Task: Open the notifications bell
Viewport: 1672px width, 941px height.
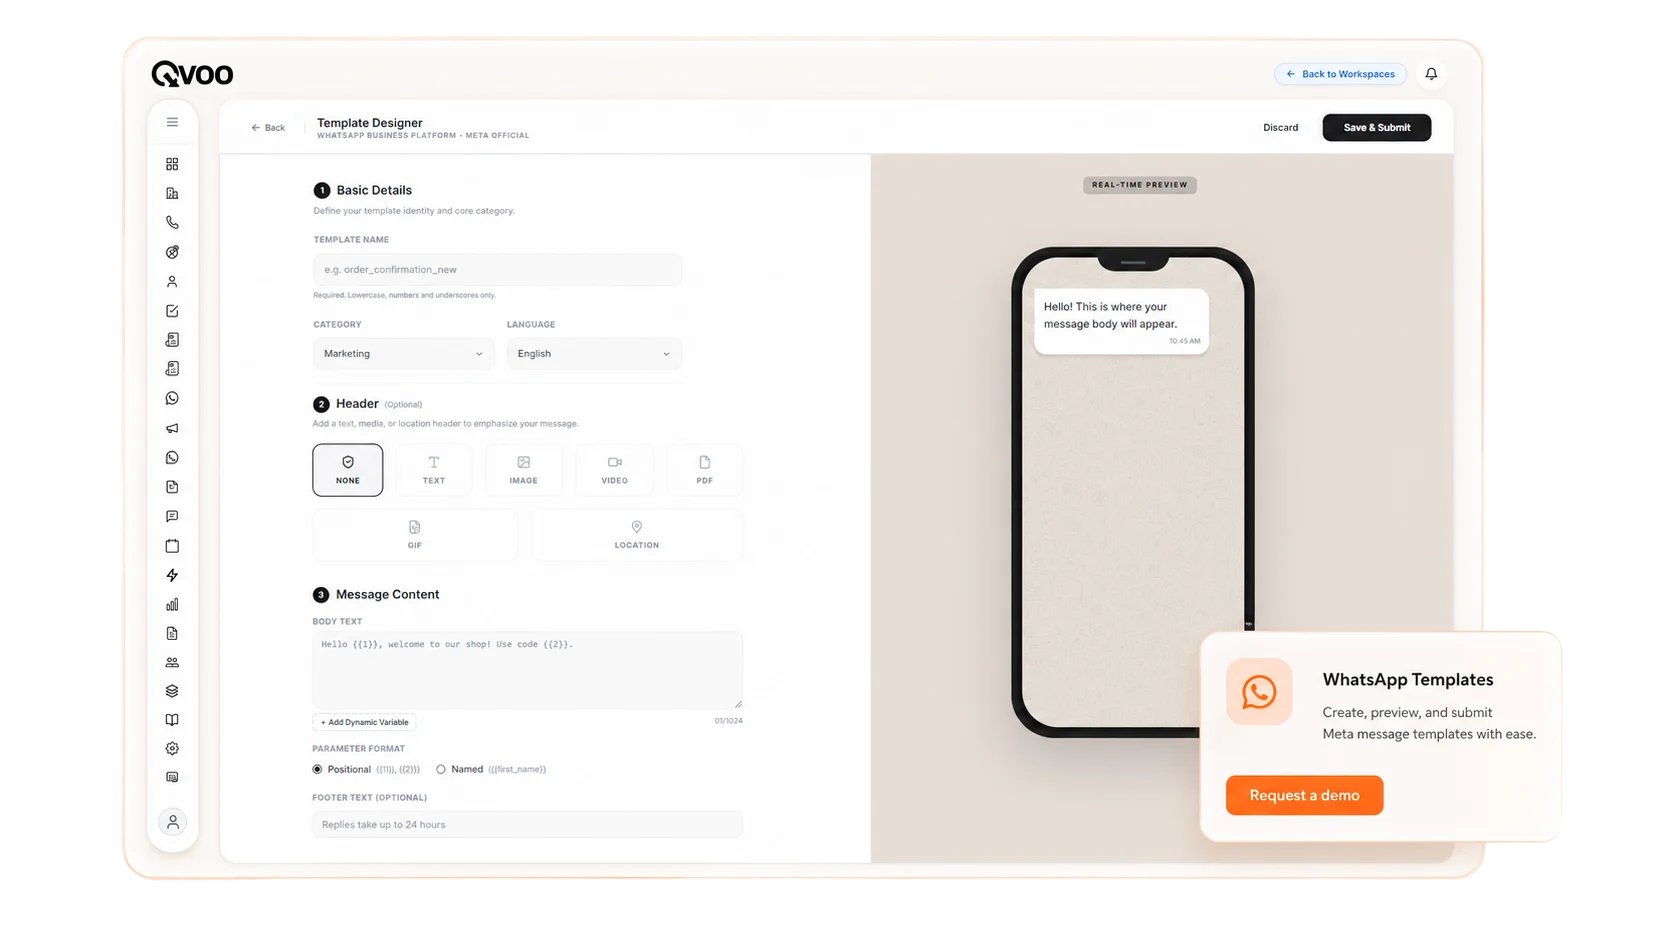Action: [x=1431, y=74]
